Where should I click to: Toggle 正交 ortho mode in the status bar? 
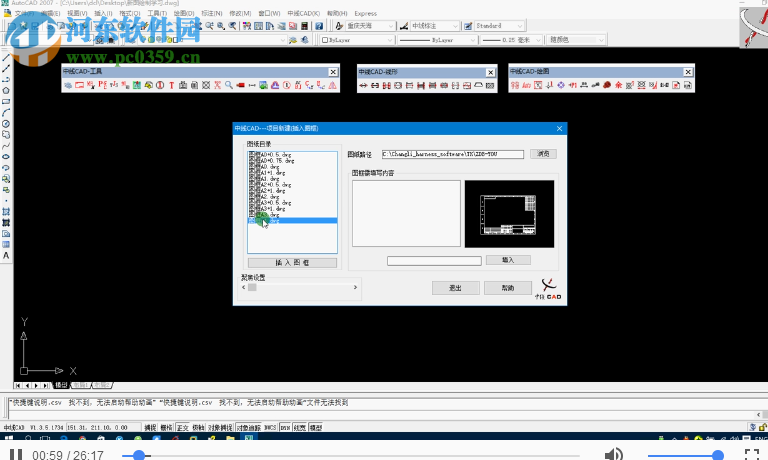182,427
